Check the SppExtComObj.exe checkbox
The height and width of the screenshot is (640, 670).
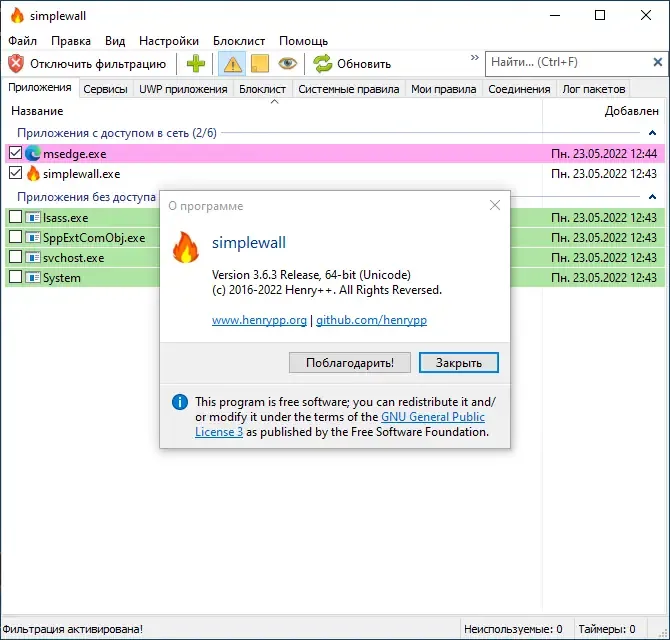[15, 237]
